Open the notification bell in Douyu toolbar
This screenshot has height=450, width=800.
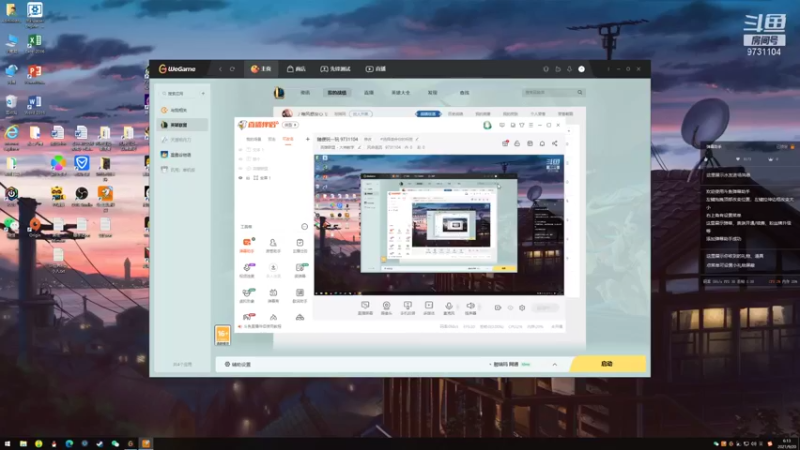542,144
